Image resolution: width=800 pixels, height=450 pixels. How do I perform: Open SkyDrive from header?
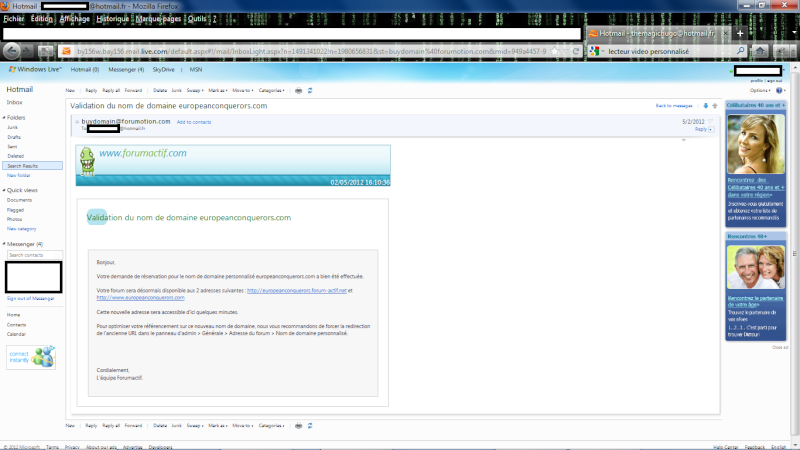click(x=163, y=69)
